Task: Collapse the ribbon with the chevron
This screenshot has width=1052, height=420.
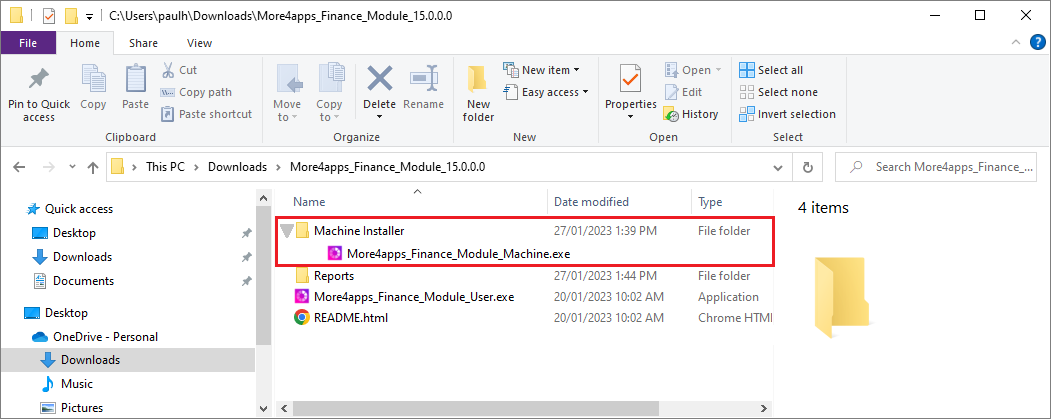Action: (x=1015, y=43)
